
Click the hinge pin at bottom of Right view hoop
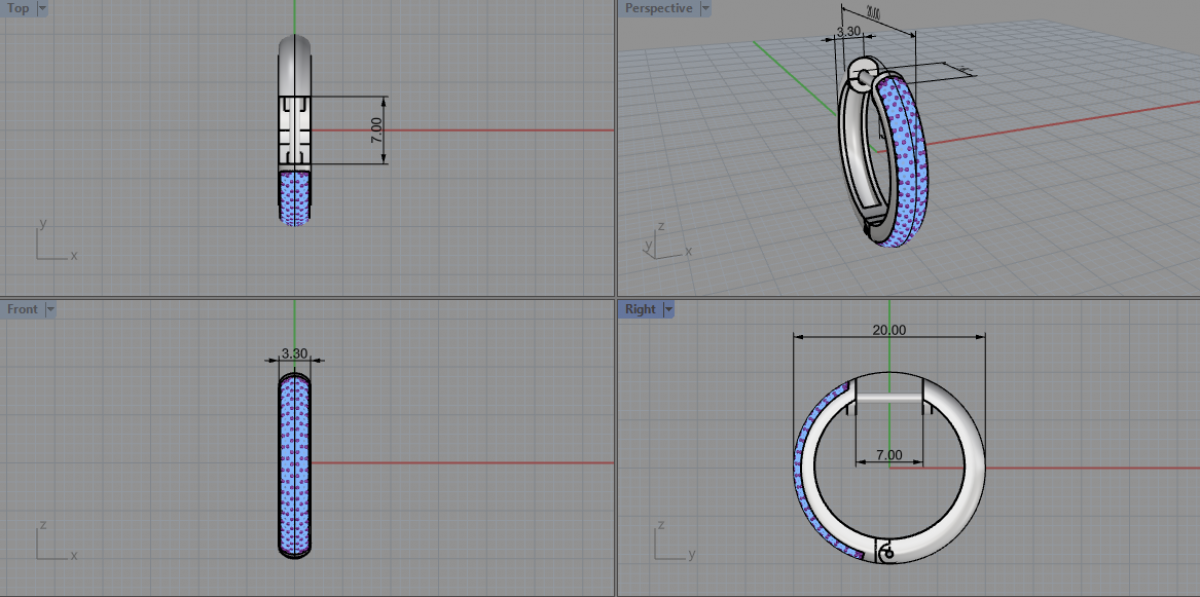[x=888, y=552]
